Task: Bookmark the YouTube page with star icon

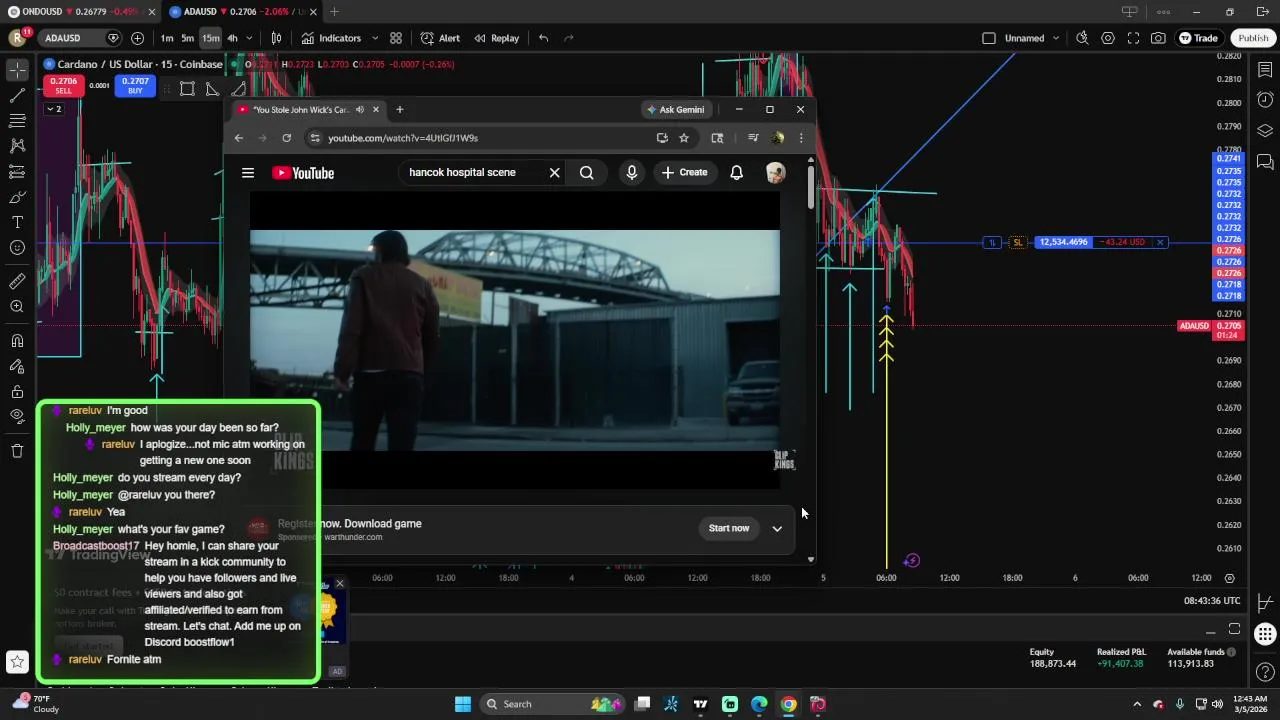Action: point(684,138)
